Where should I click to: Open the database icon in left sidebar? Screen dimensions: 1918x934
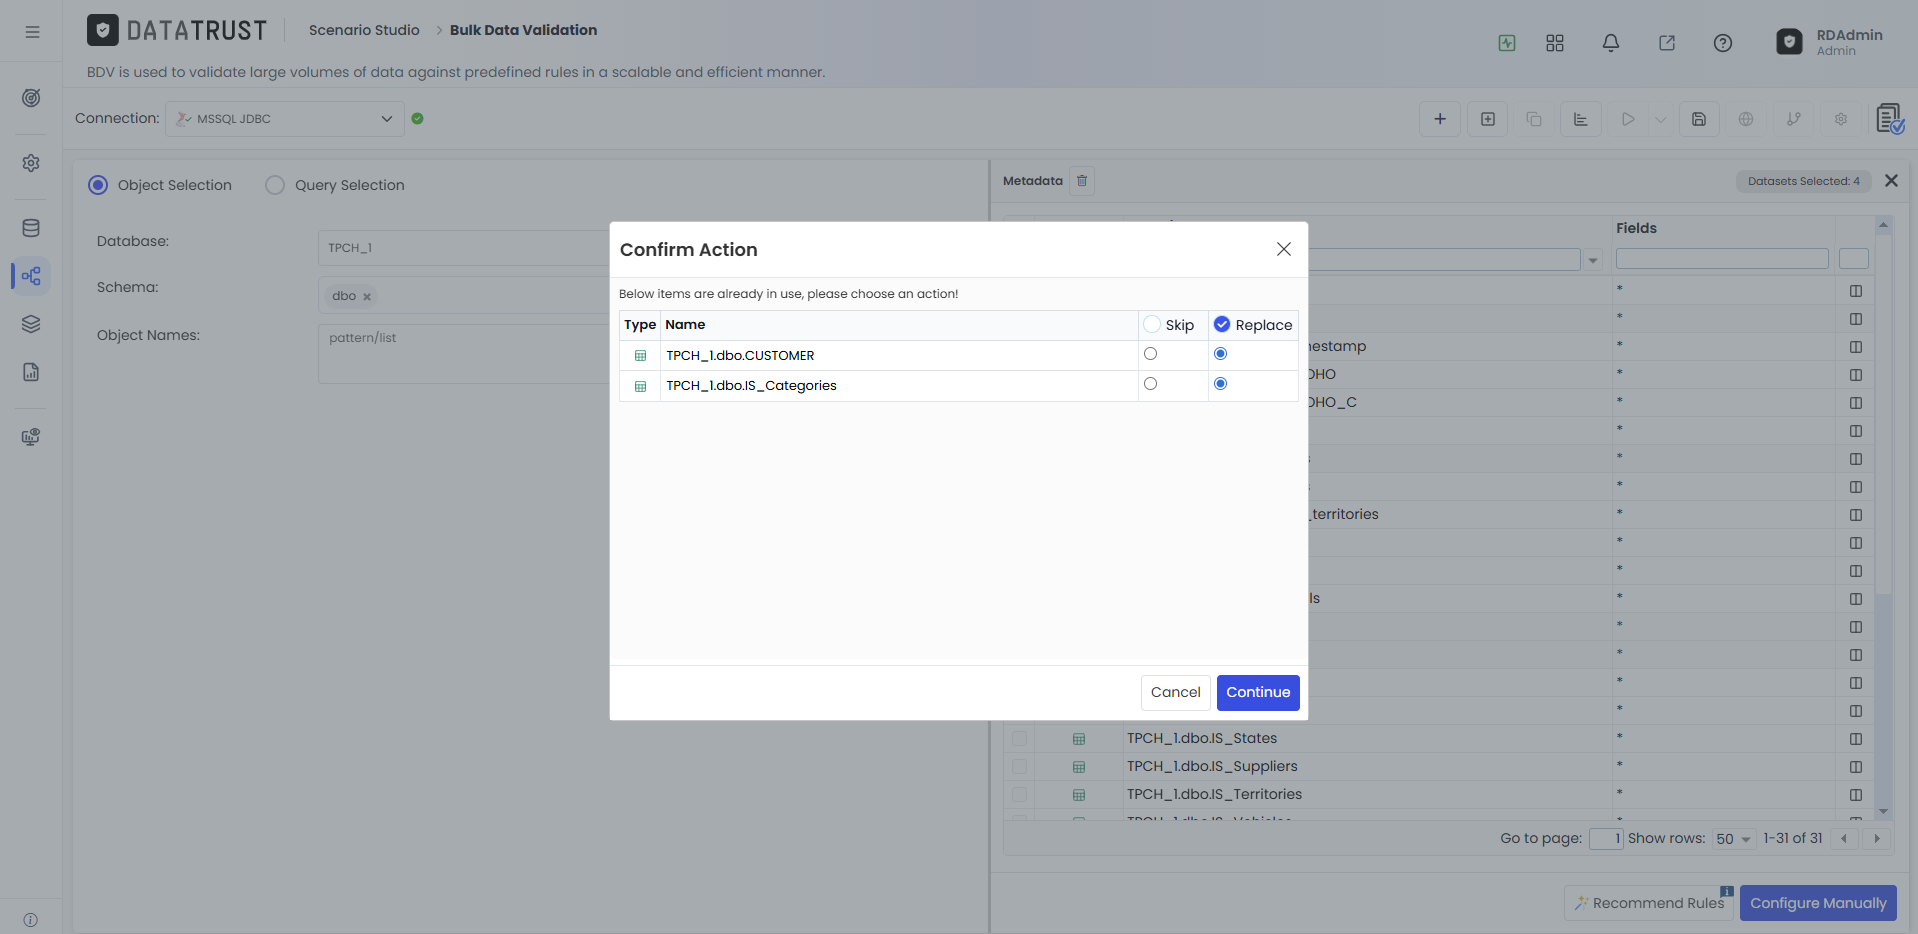click(31, 228)
